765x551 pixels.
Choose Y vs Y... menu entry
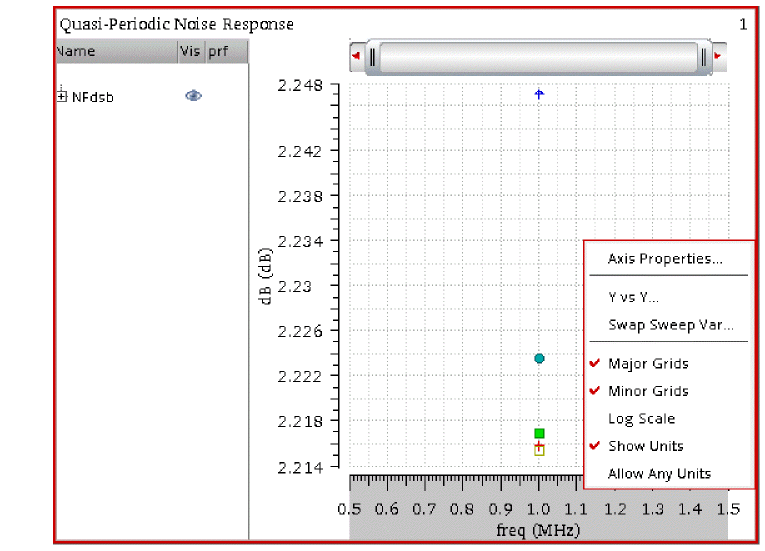click(633, 297)
